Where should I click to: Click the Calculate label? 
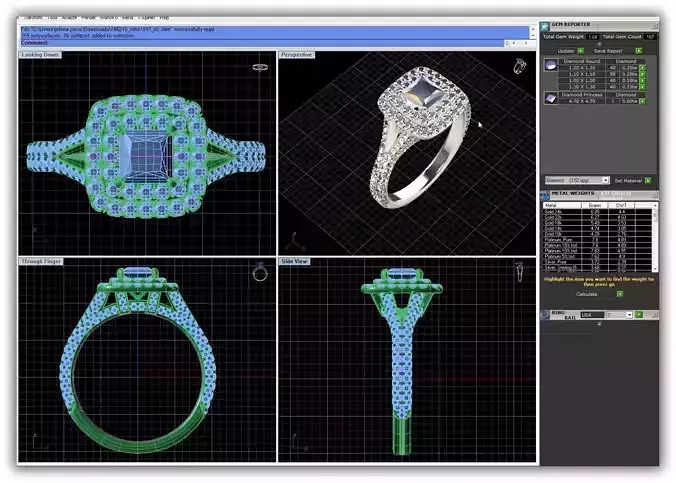pos(587,294)
